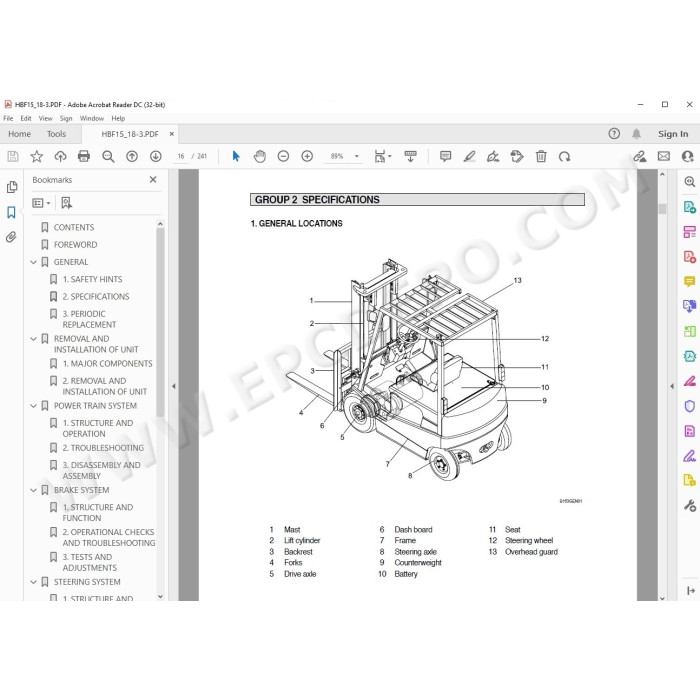The height and width of the screenshot is (700, 700).
Task: Share a link to this file
Action: click(x=640, y=156)
